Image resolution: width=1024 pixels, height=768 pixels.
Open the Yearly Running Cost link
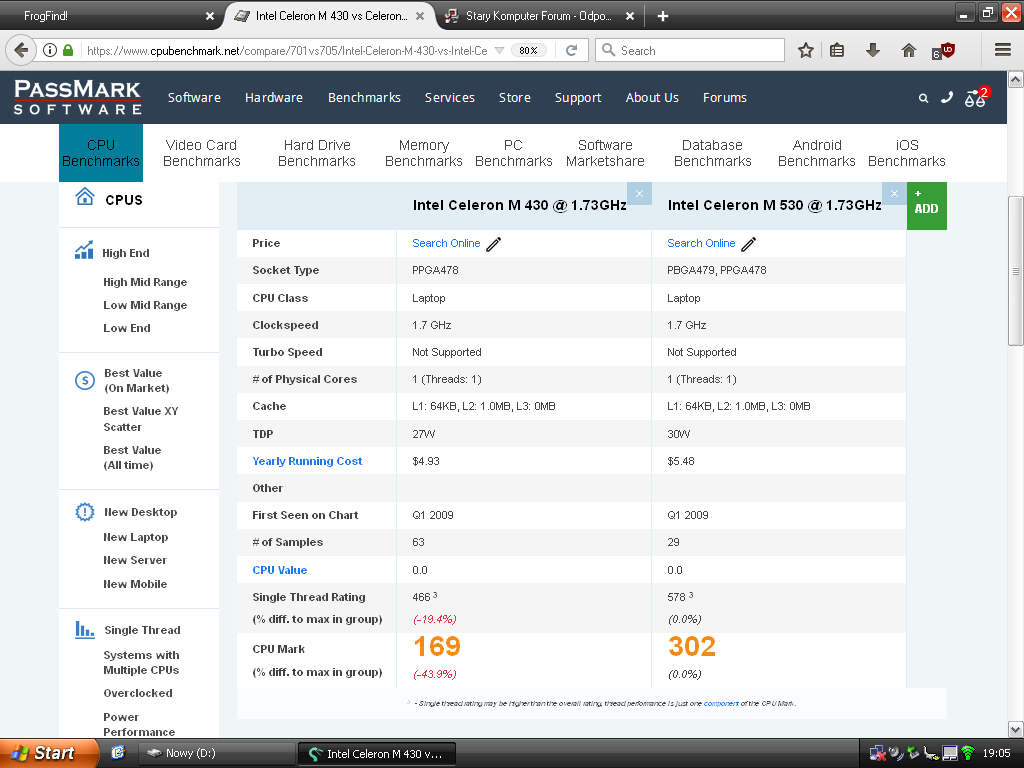(x=307, y=461)
